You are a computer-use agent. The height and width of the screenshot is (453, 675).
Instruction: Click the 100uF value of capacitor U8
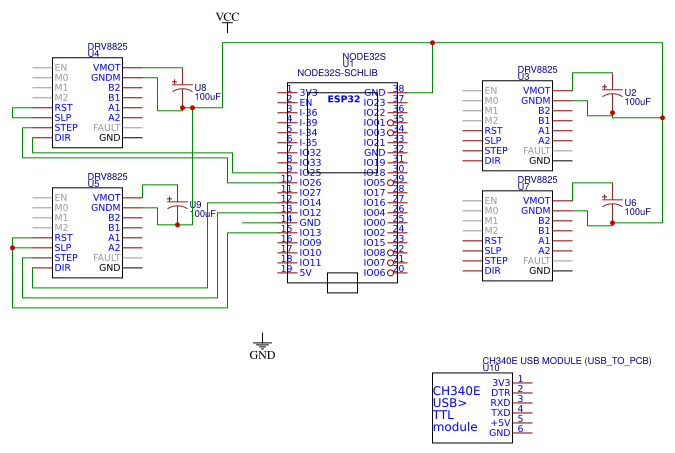coord(207,97)
